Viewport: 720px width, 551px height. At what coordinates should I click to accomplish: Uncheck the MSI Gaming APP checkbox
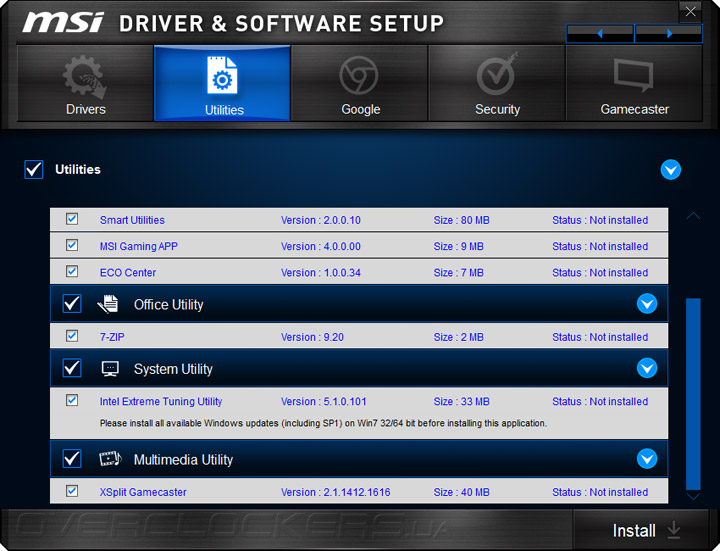coord(72,245)
